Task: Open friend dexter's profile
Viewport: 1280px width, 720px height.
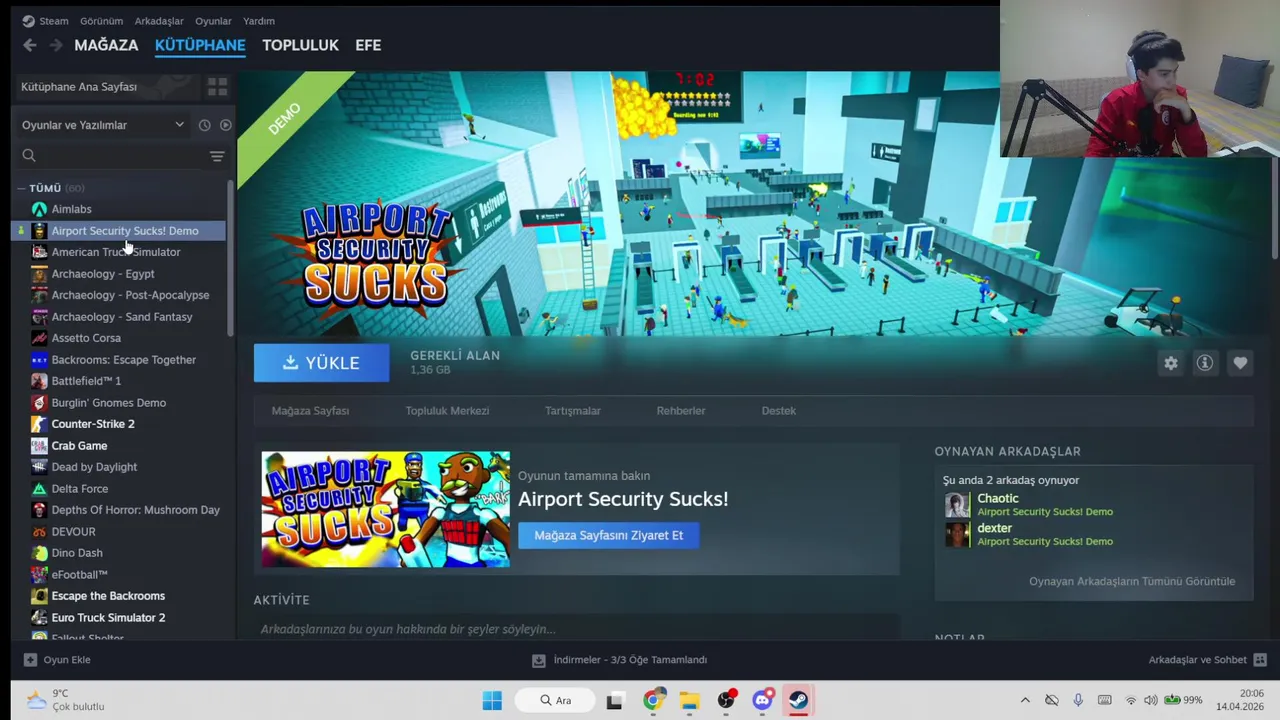Action: (x=994, y=528)
